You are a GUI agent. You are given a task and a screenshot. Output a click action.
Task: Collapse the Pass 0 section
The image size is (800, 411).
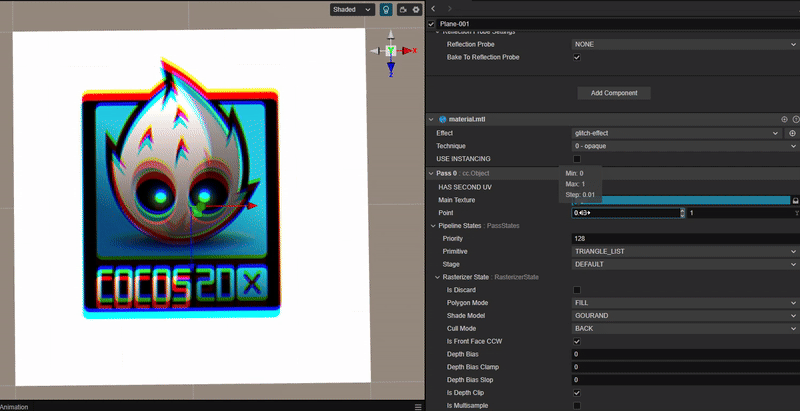point(431,173)
